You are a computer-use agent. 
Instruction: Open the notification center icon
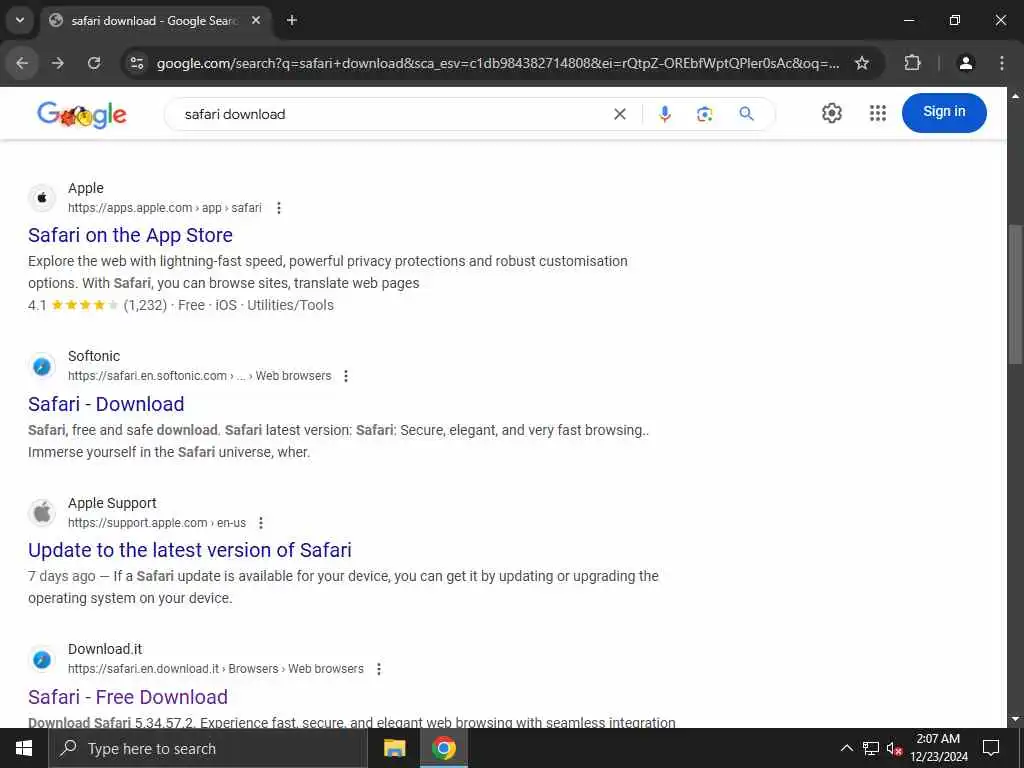click(991, 748)
